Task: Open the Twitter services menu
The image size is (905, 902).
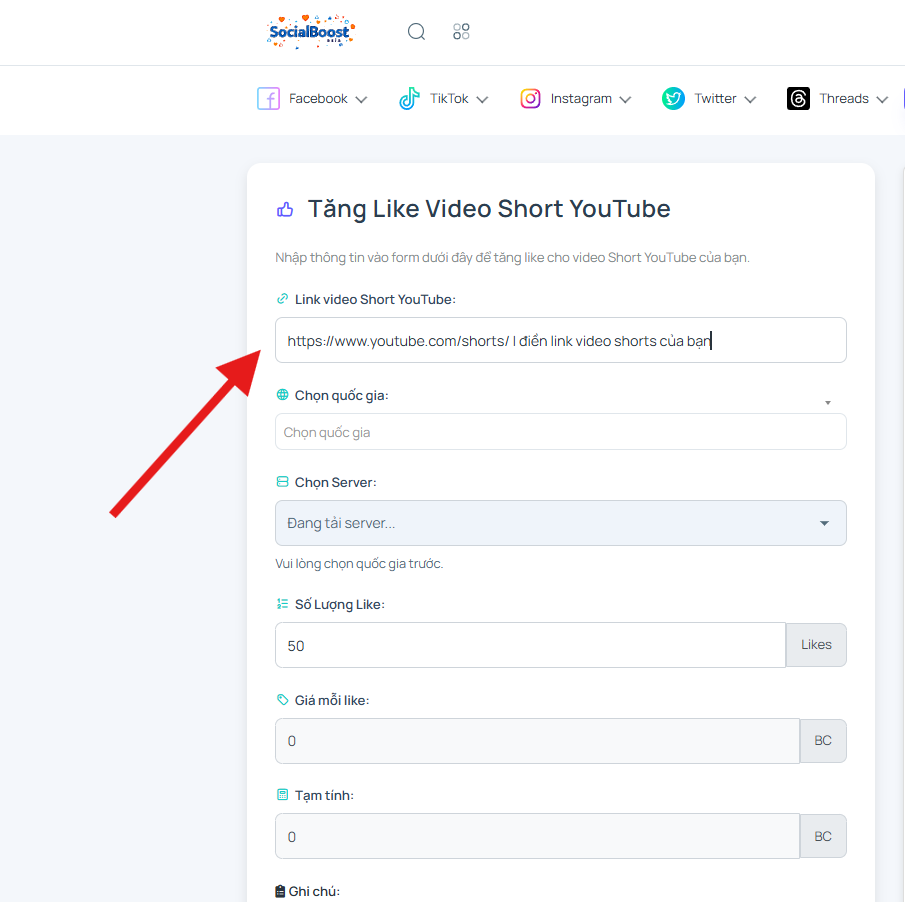Action: [709, 99]
